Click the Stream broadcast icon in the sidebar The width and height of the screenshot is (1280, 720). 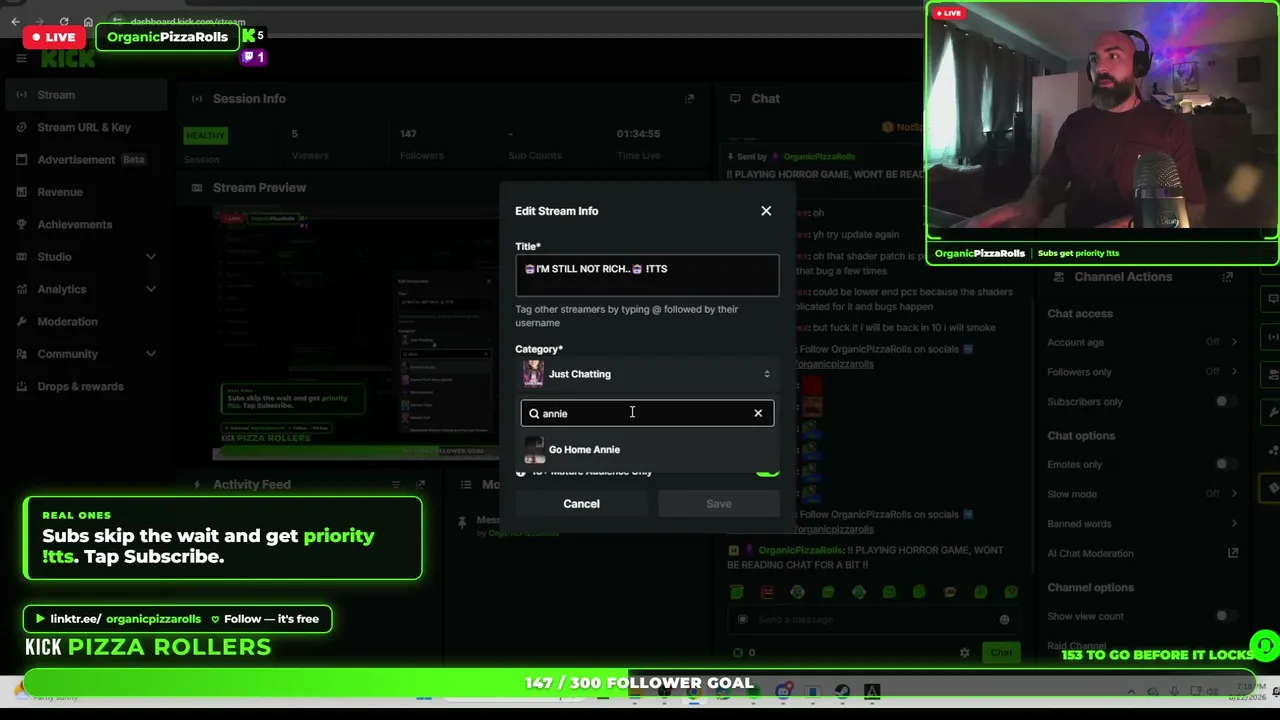coord(21,95)
